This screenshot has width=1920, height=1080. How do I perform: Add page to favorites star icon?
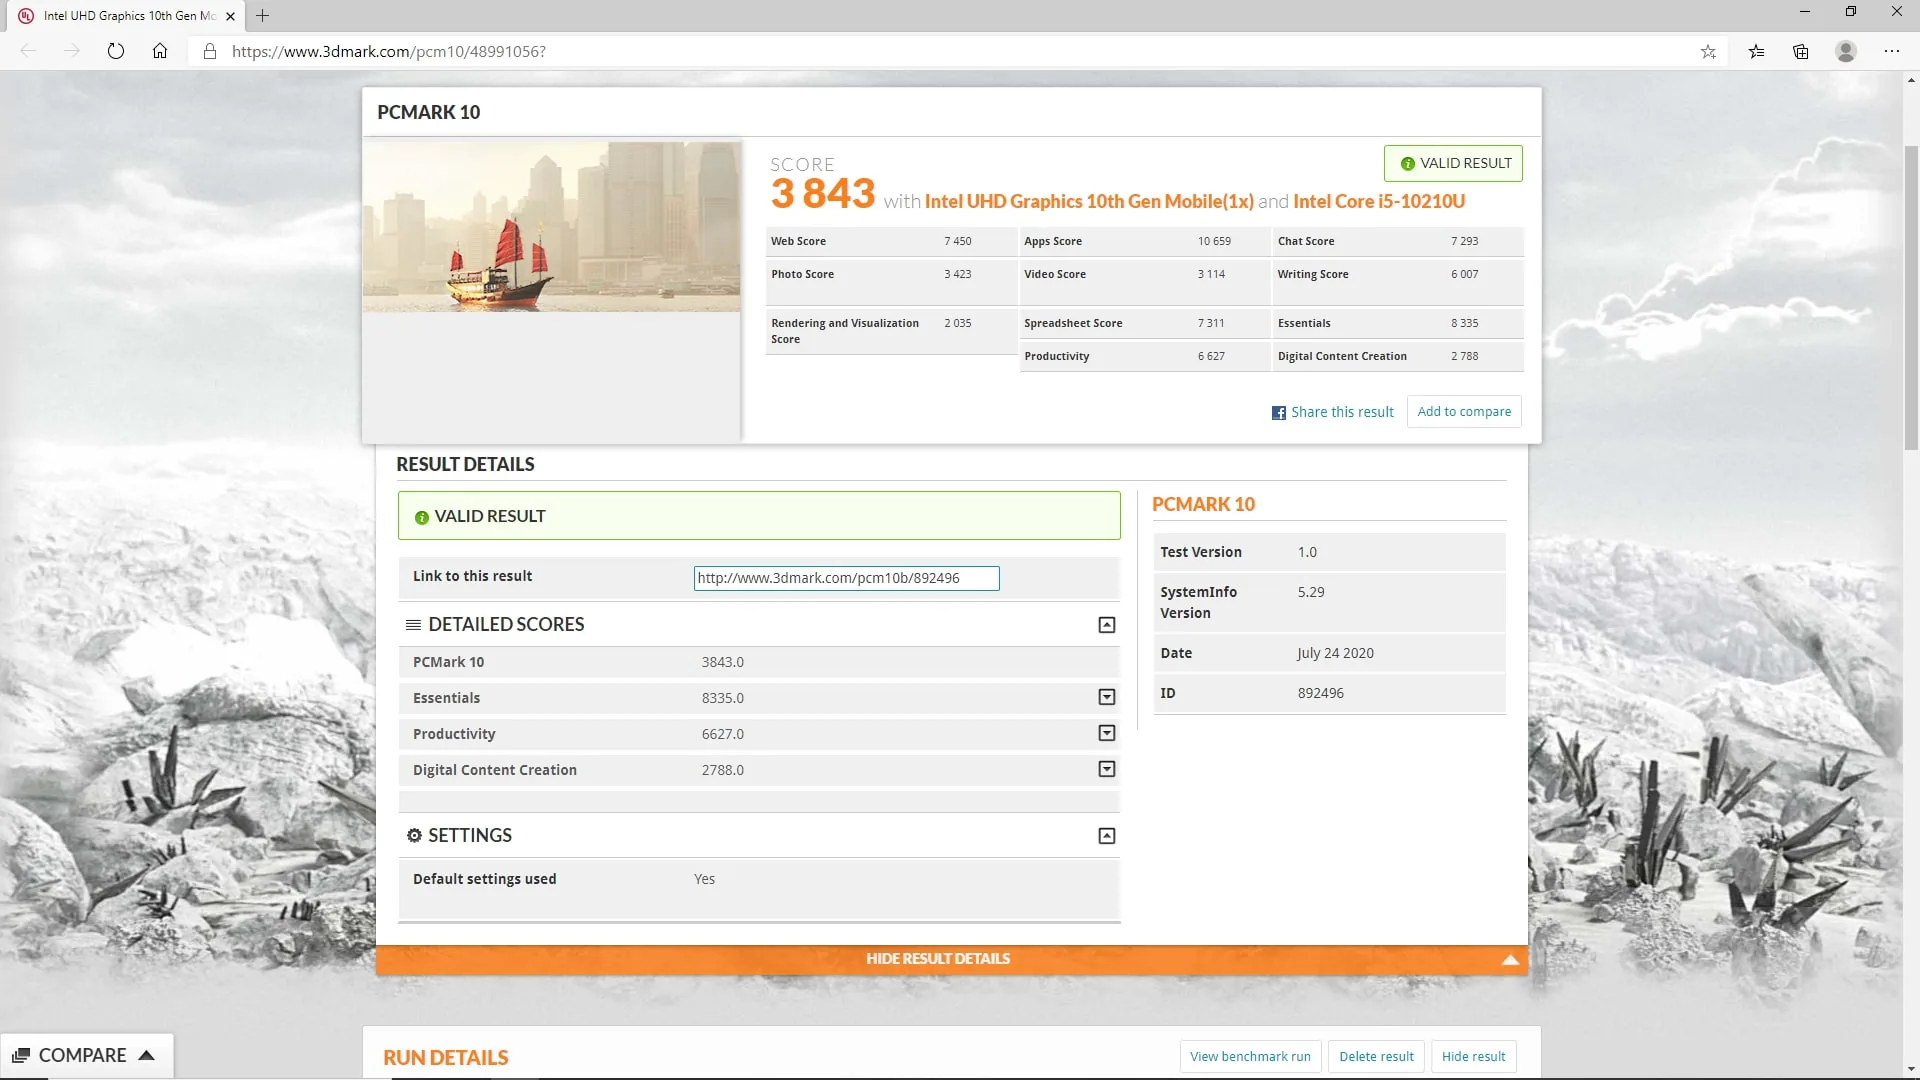(x=1708, y=51)
